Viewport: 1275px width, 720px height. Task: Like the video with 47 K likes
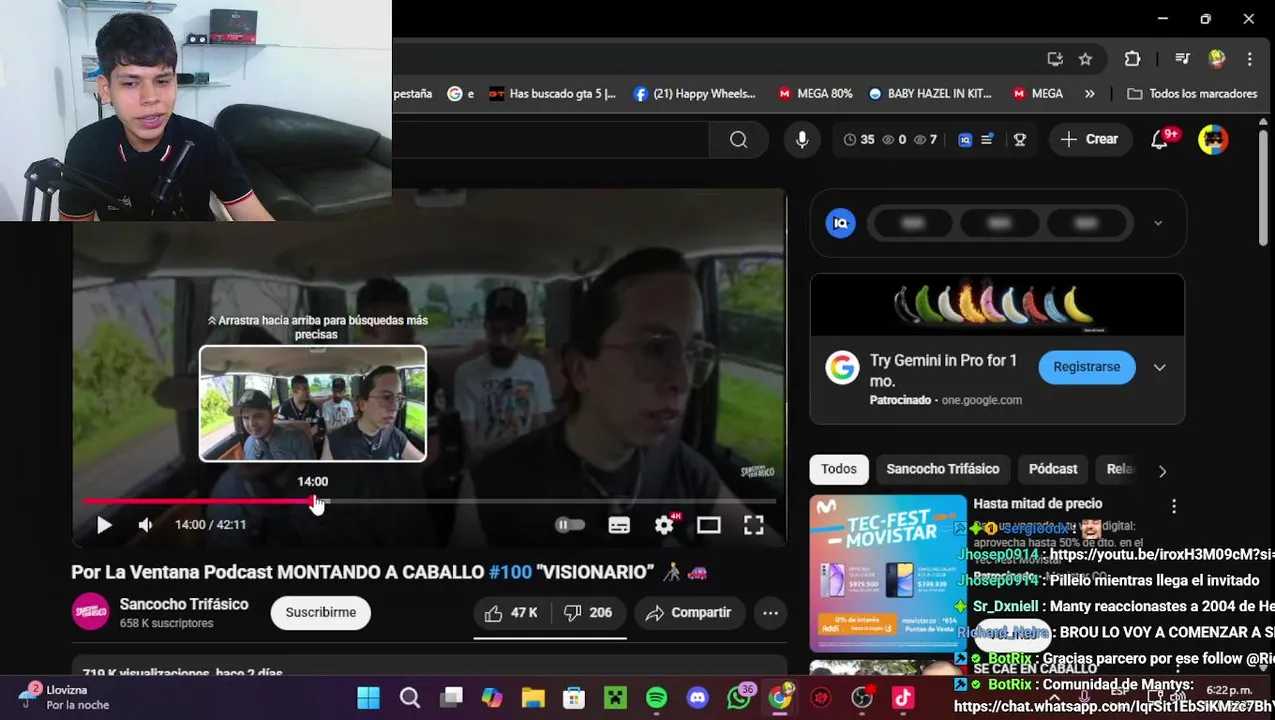(x=512, y=613)
